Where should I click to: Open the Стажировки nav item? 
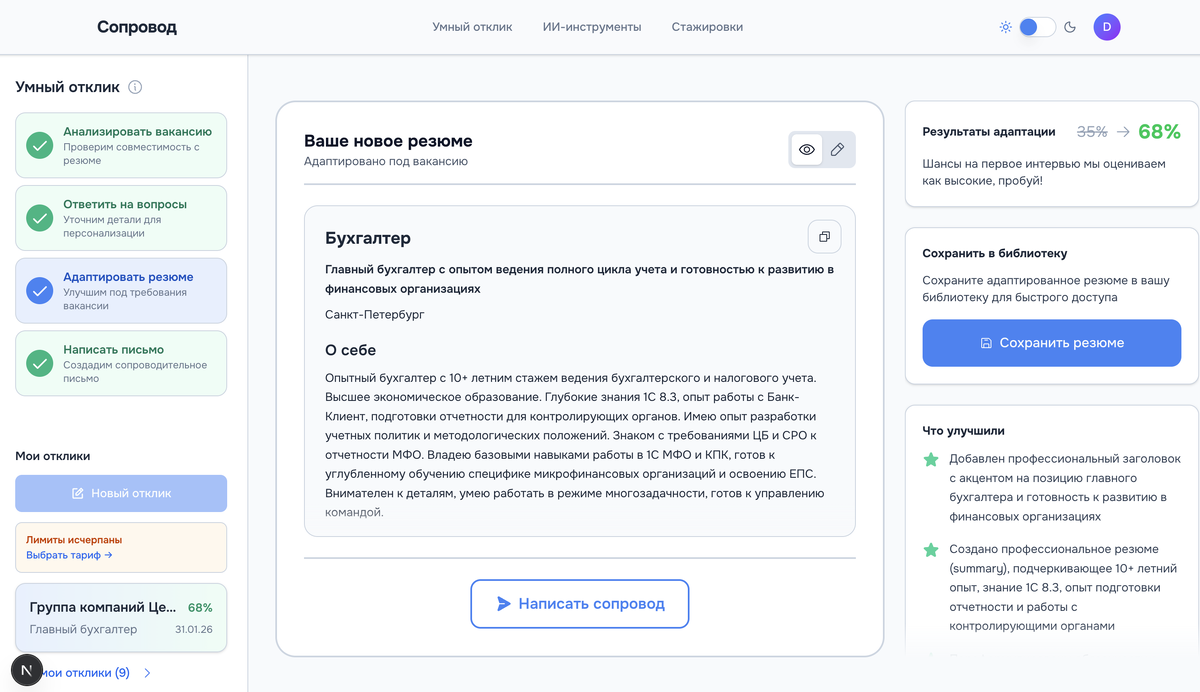point(707,27)
